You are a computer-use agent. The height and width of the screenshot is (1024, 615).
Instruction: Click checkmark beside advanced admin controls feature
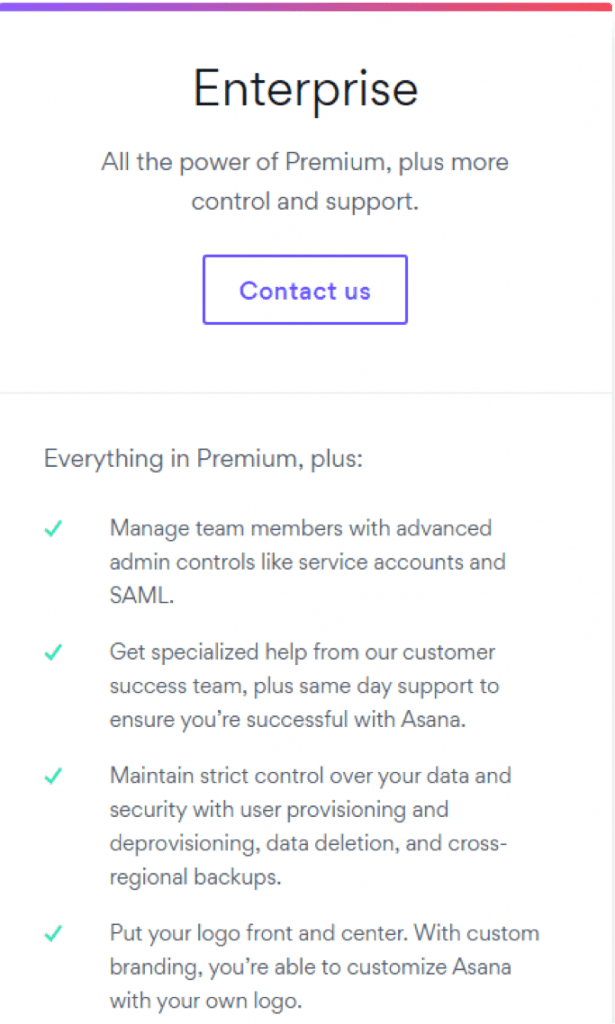54,528
